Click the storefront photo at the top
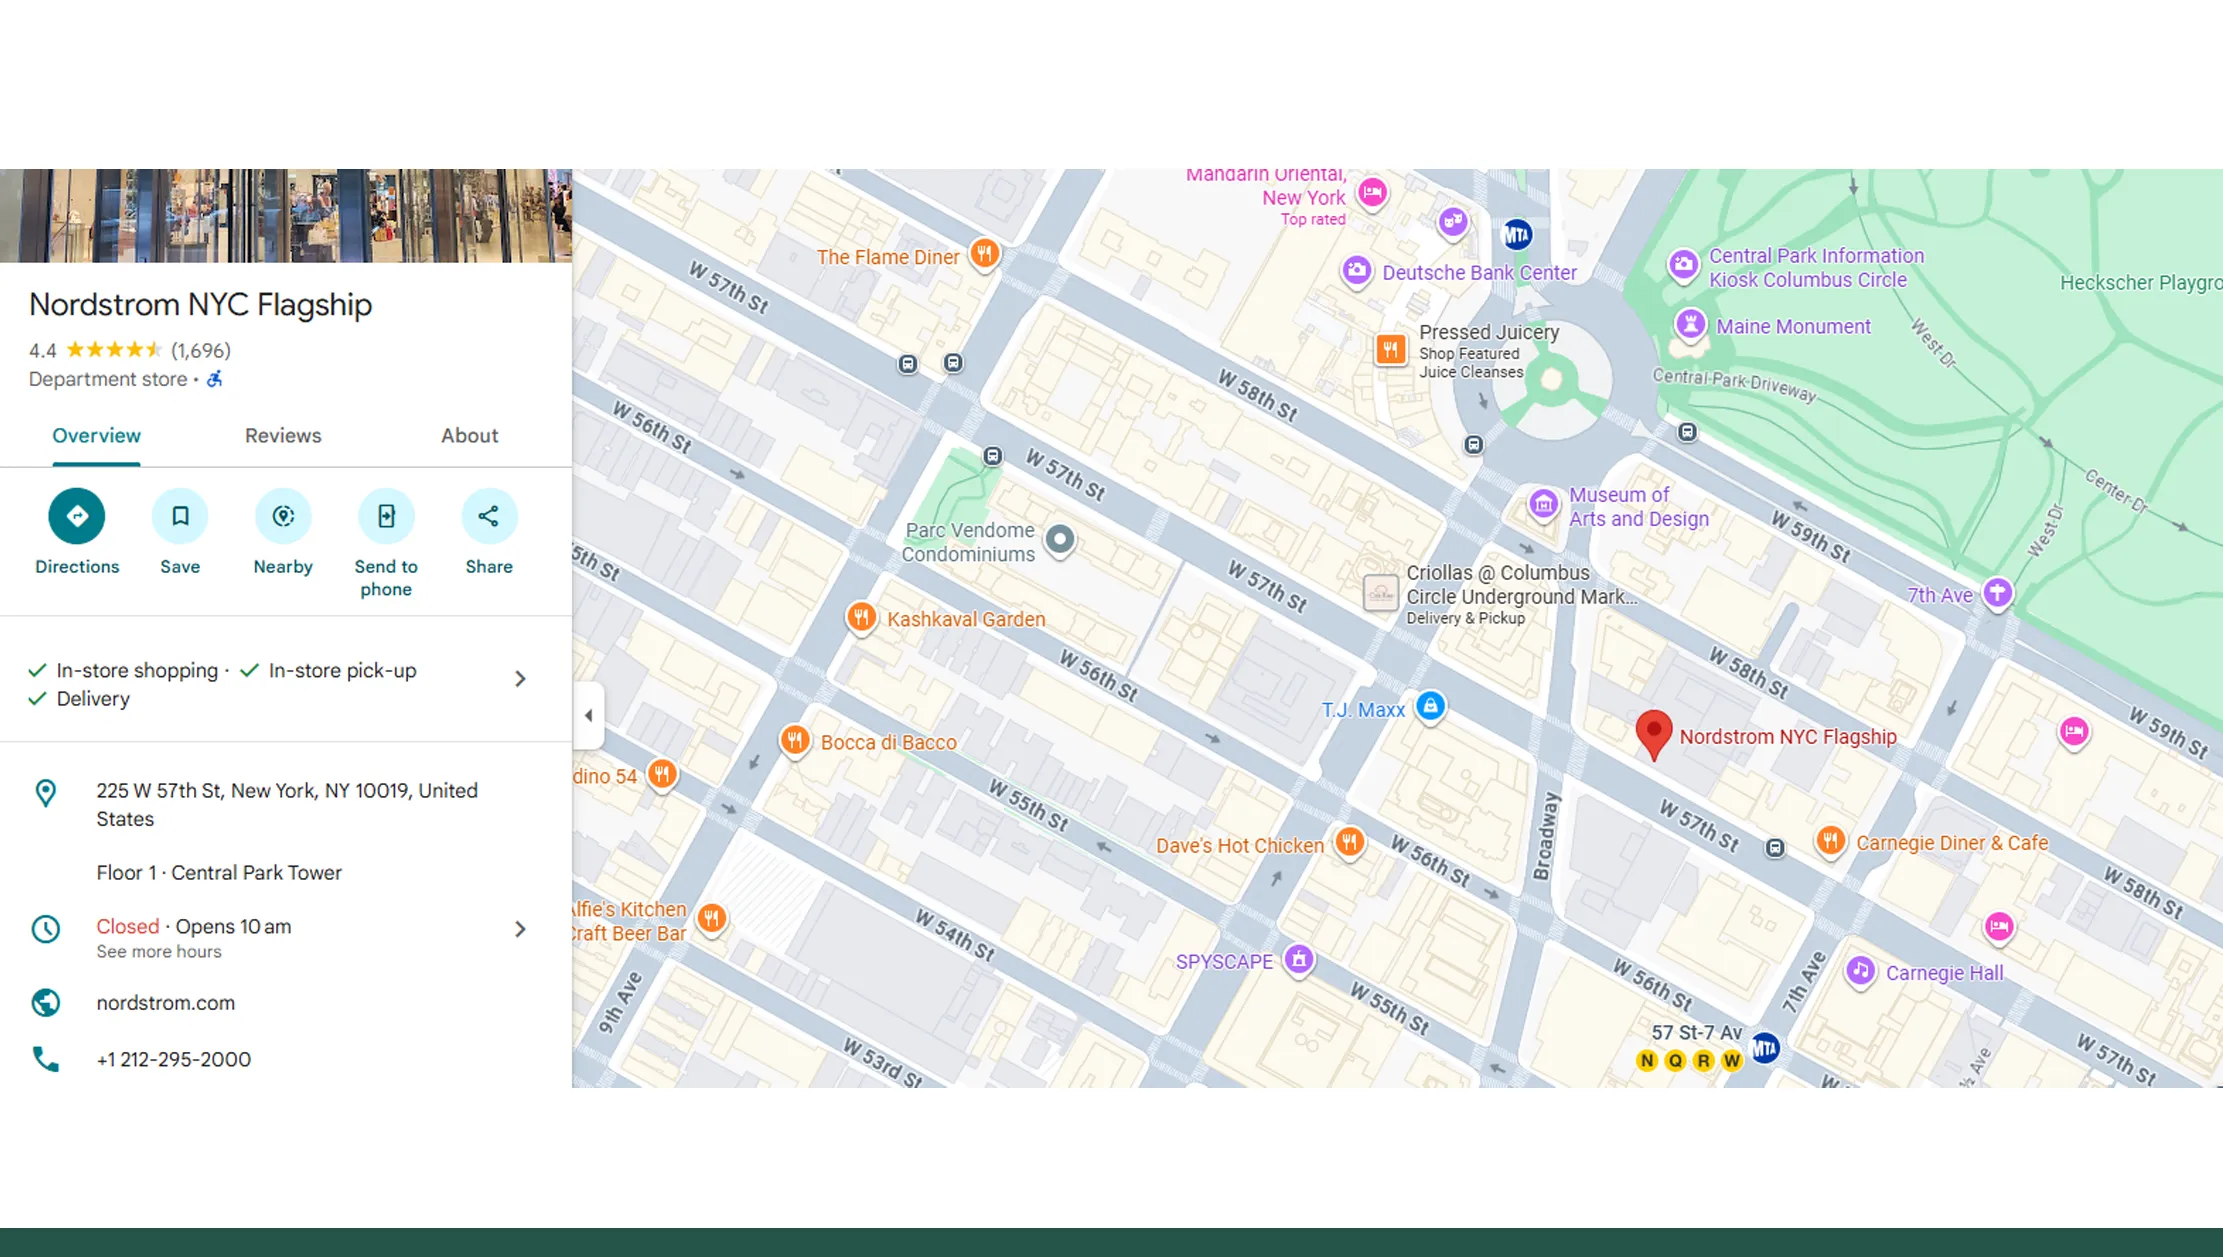This screenshot has width=2223, height=1257. coord(285,215)
